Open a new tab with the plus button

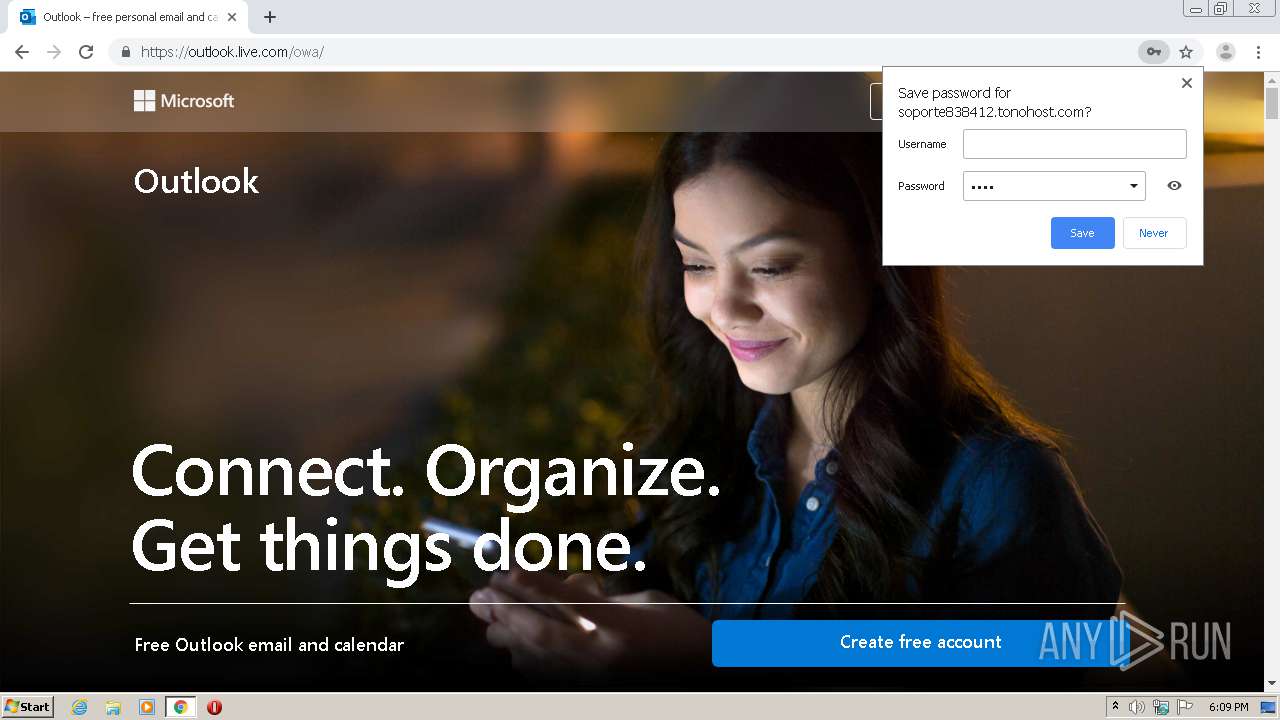pos(270,17)
